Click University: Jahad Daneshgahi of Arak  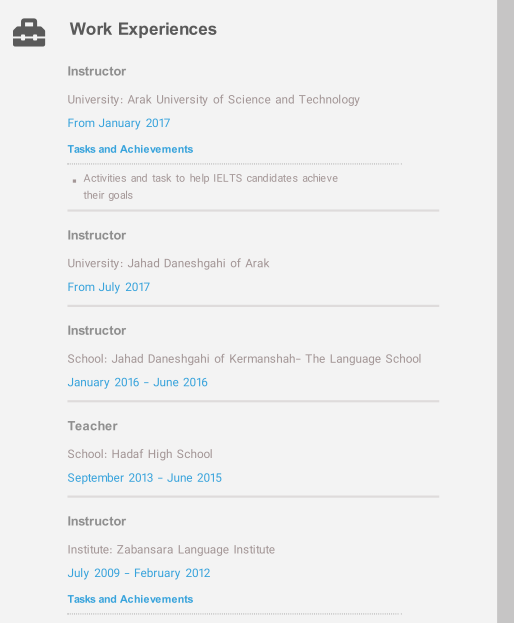(x=168, y=263)
